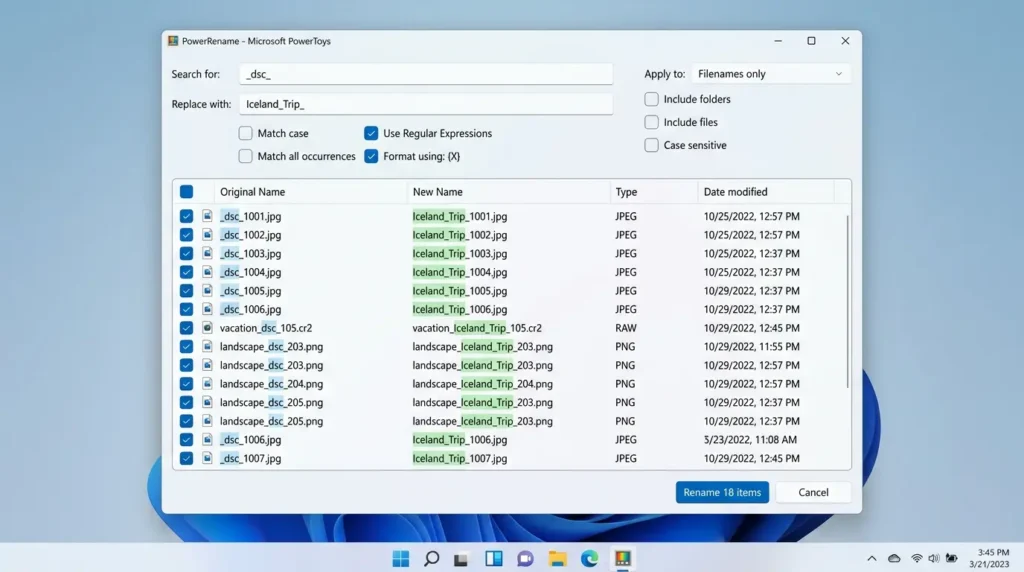Uncheck _dsc_1007.jpg row checkbox

click(x=186, y=458)
